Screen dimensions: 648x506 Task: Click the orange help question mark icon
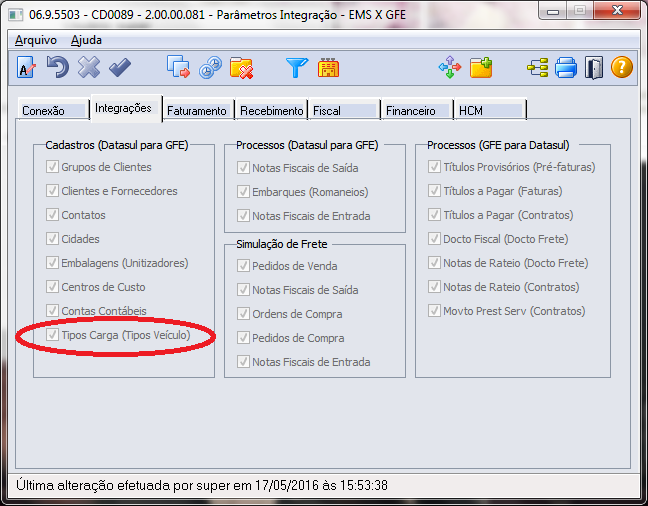point(622,67)
